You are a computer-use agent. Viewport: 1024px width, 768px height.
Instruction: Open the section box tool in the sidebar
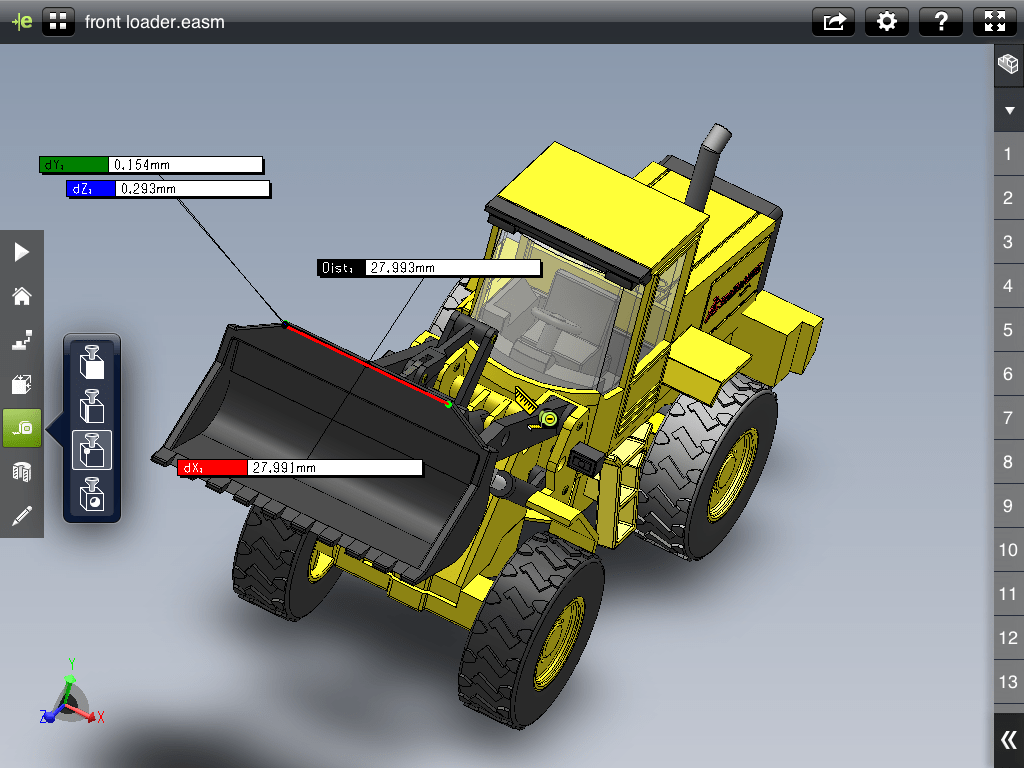coord(21,384)
